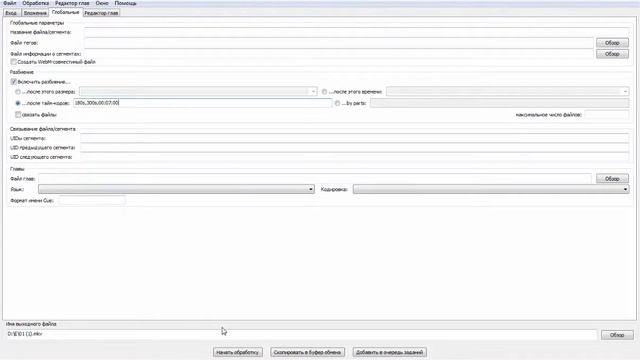Toggle the link files checkbox
This screenshot has height=360, width=640.
tap(18, 115)
